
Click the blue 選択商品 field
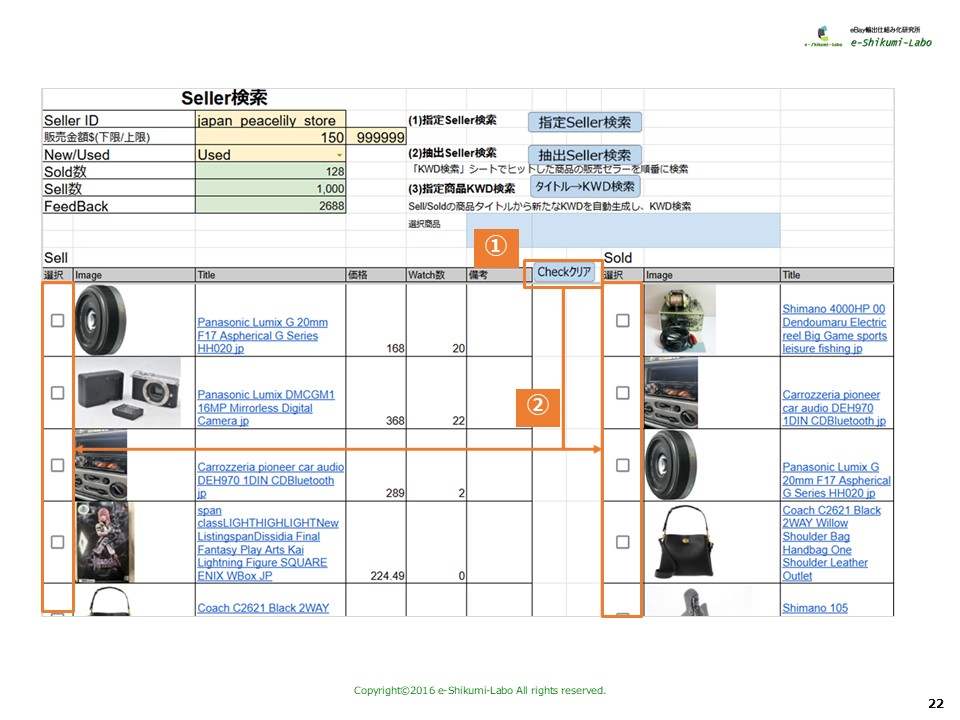tap(623, 230)
